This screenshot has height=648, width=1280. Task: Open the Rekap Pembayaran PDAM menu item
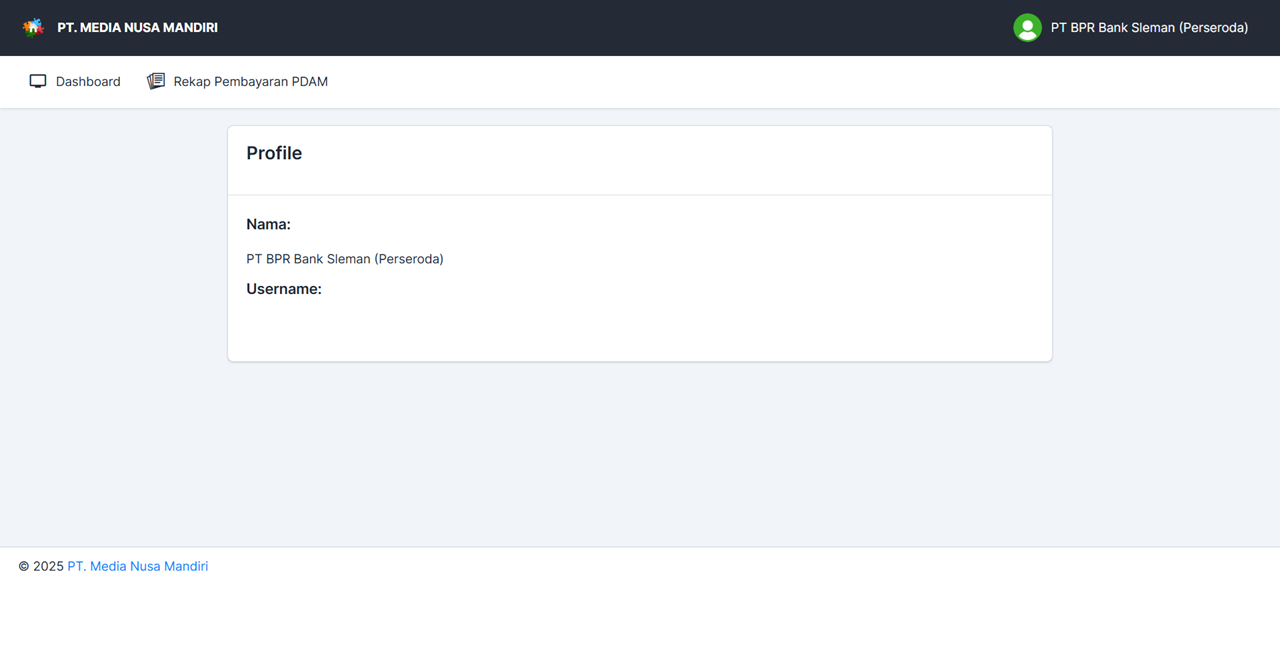[x=250, y=81]
